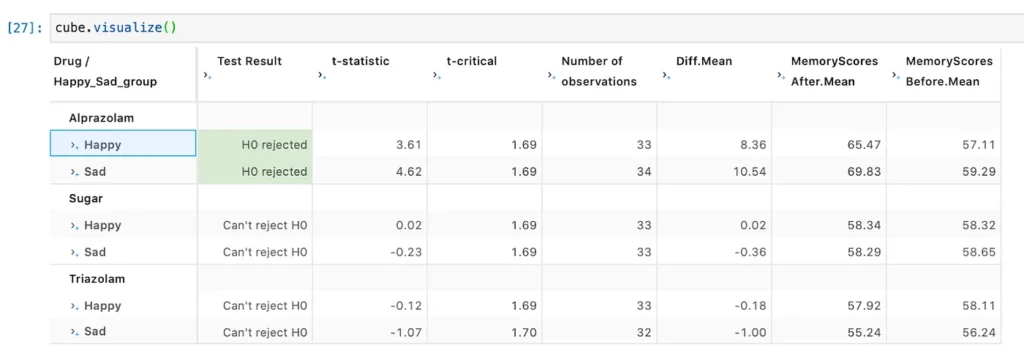Click drill icon on t-statistic column
This screenshot has height=364, width=1024.
(322, 75)
